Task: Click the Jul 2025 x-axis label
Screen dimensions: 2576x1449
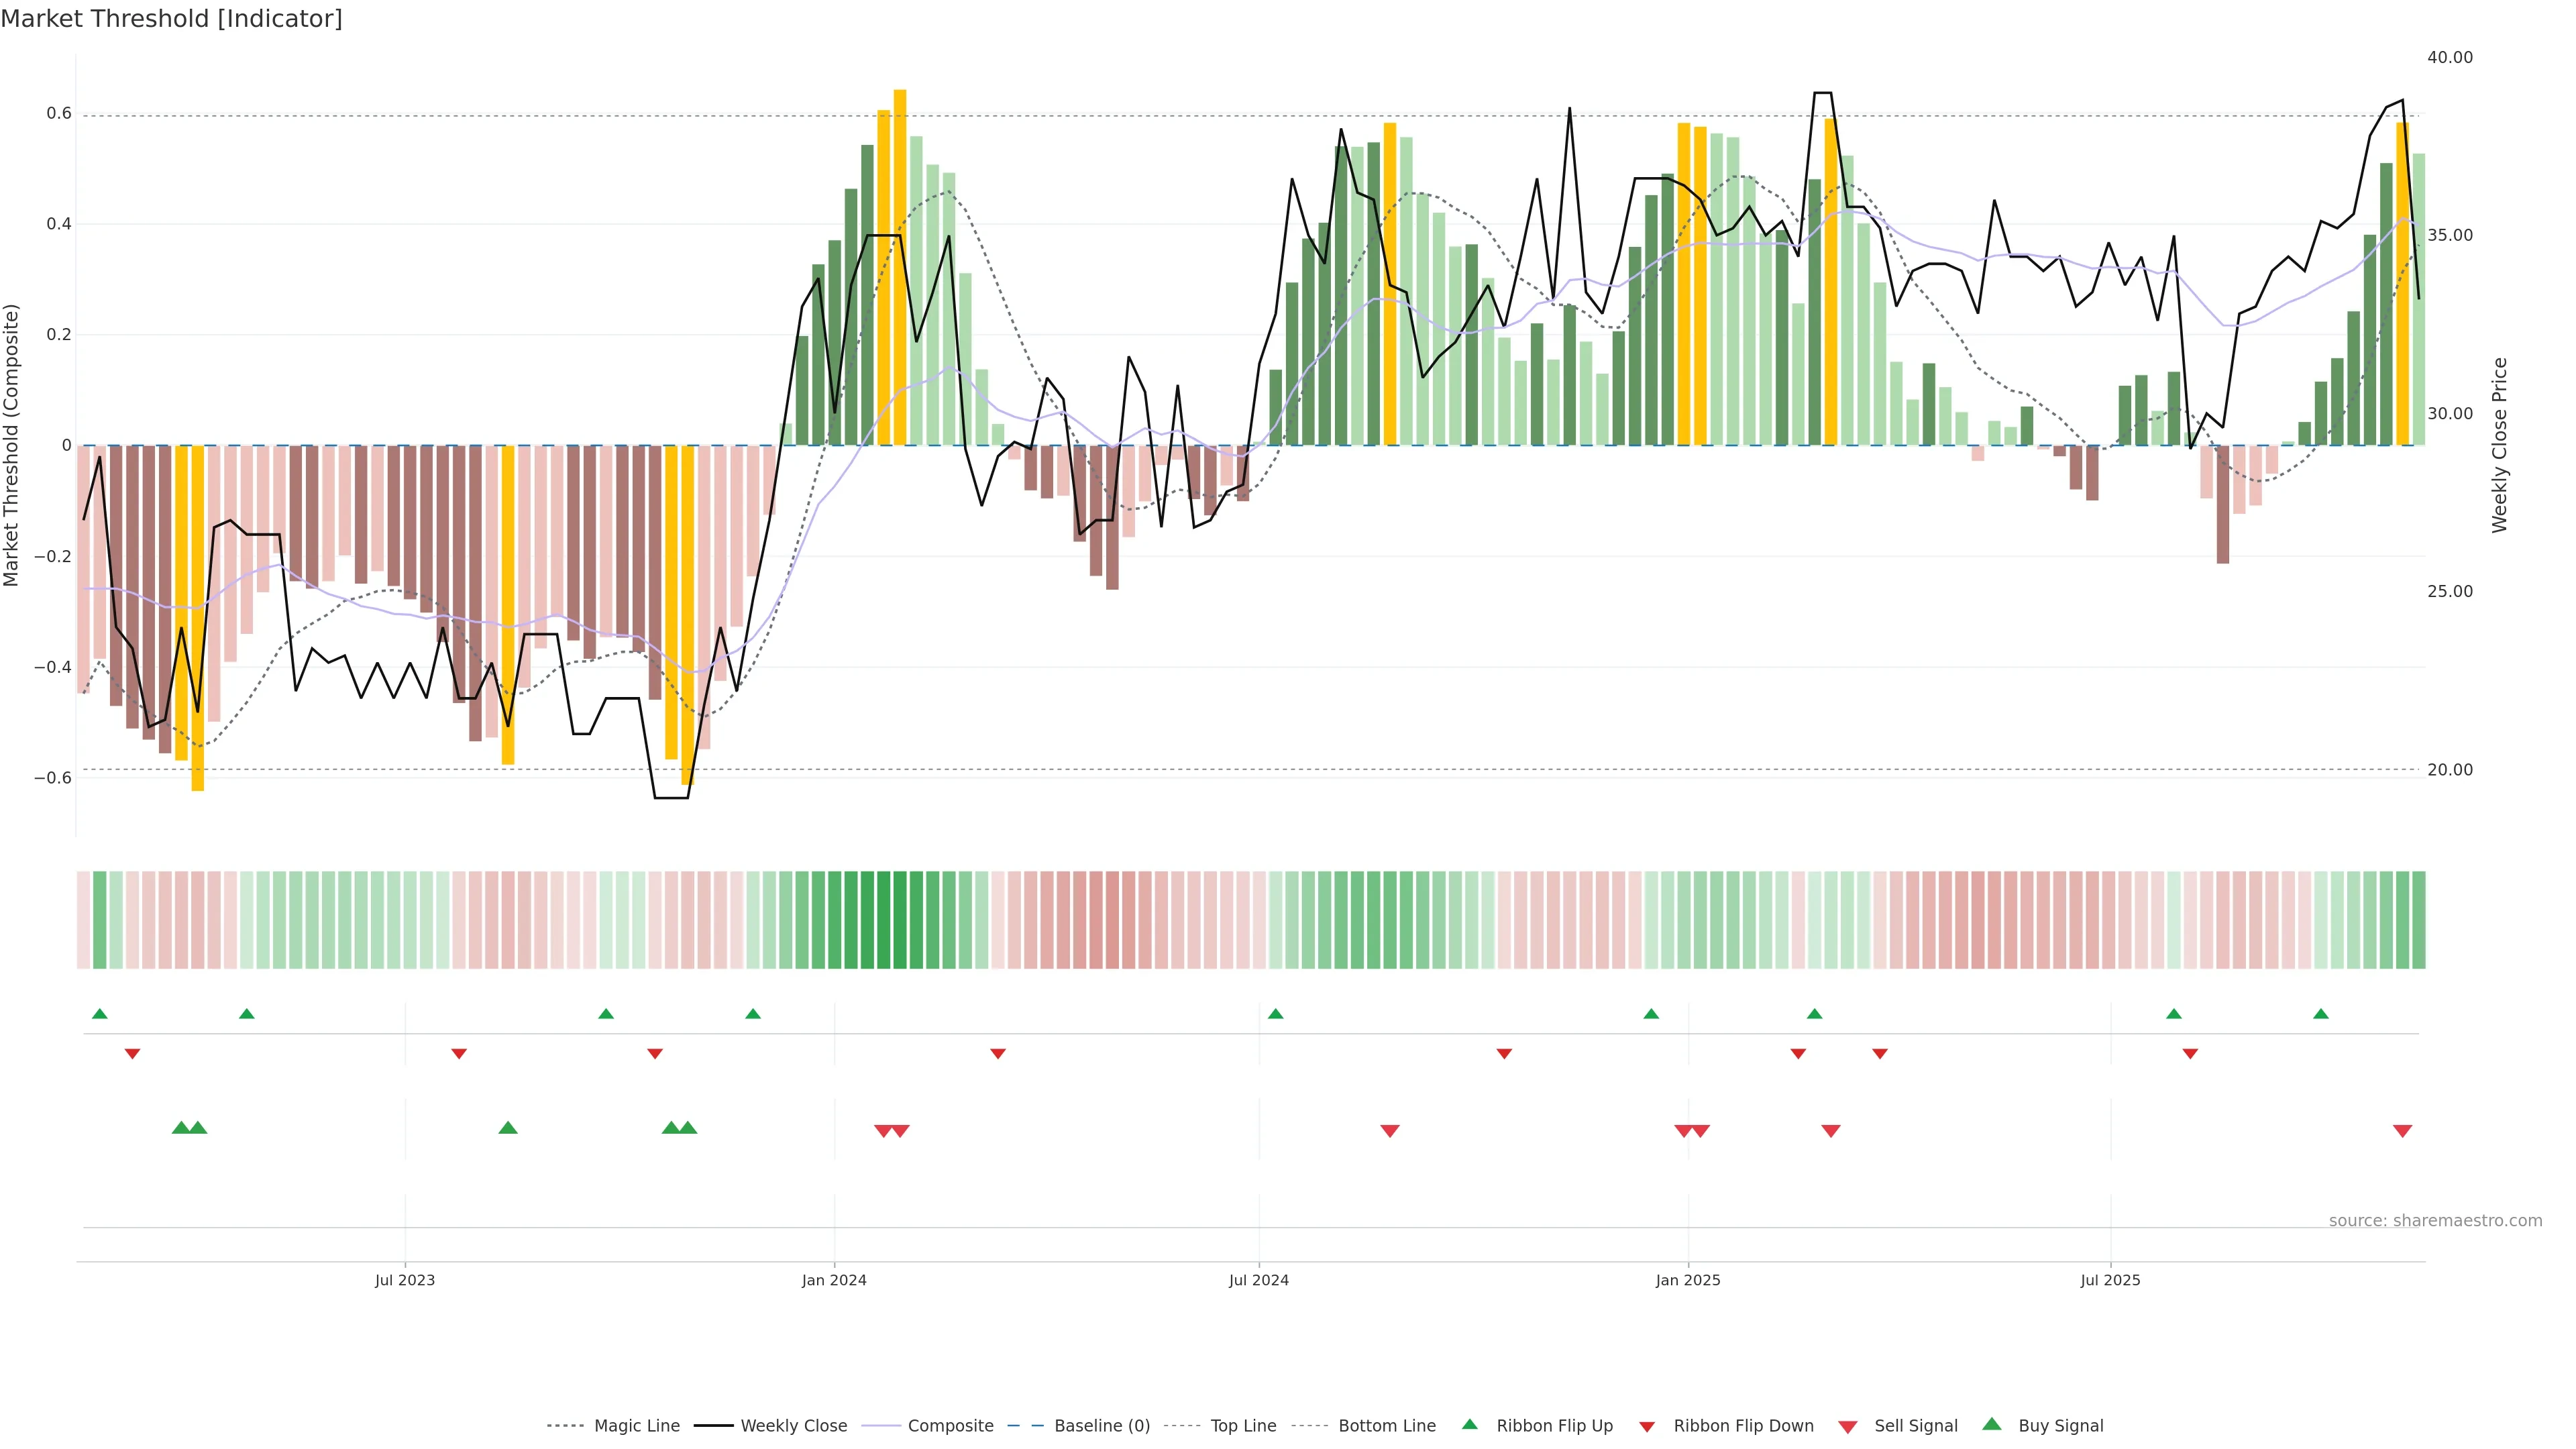Action: 2110,1280
